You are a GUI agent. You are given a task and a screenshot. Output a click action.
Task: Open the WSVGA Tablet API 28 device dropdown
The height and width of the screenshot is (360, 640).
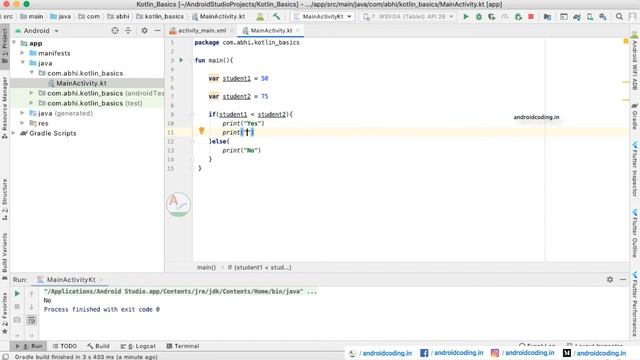[x=408, y=17]
